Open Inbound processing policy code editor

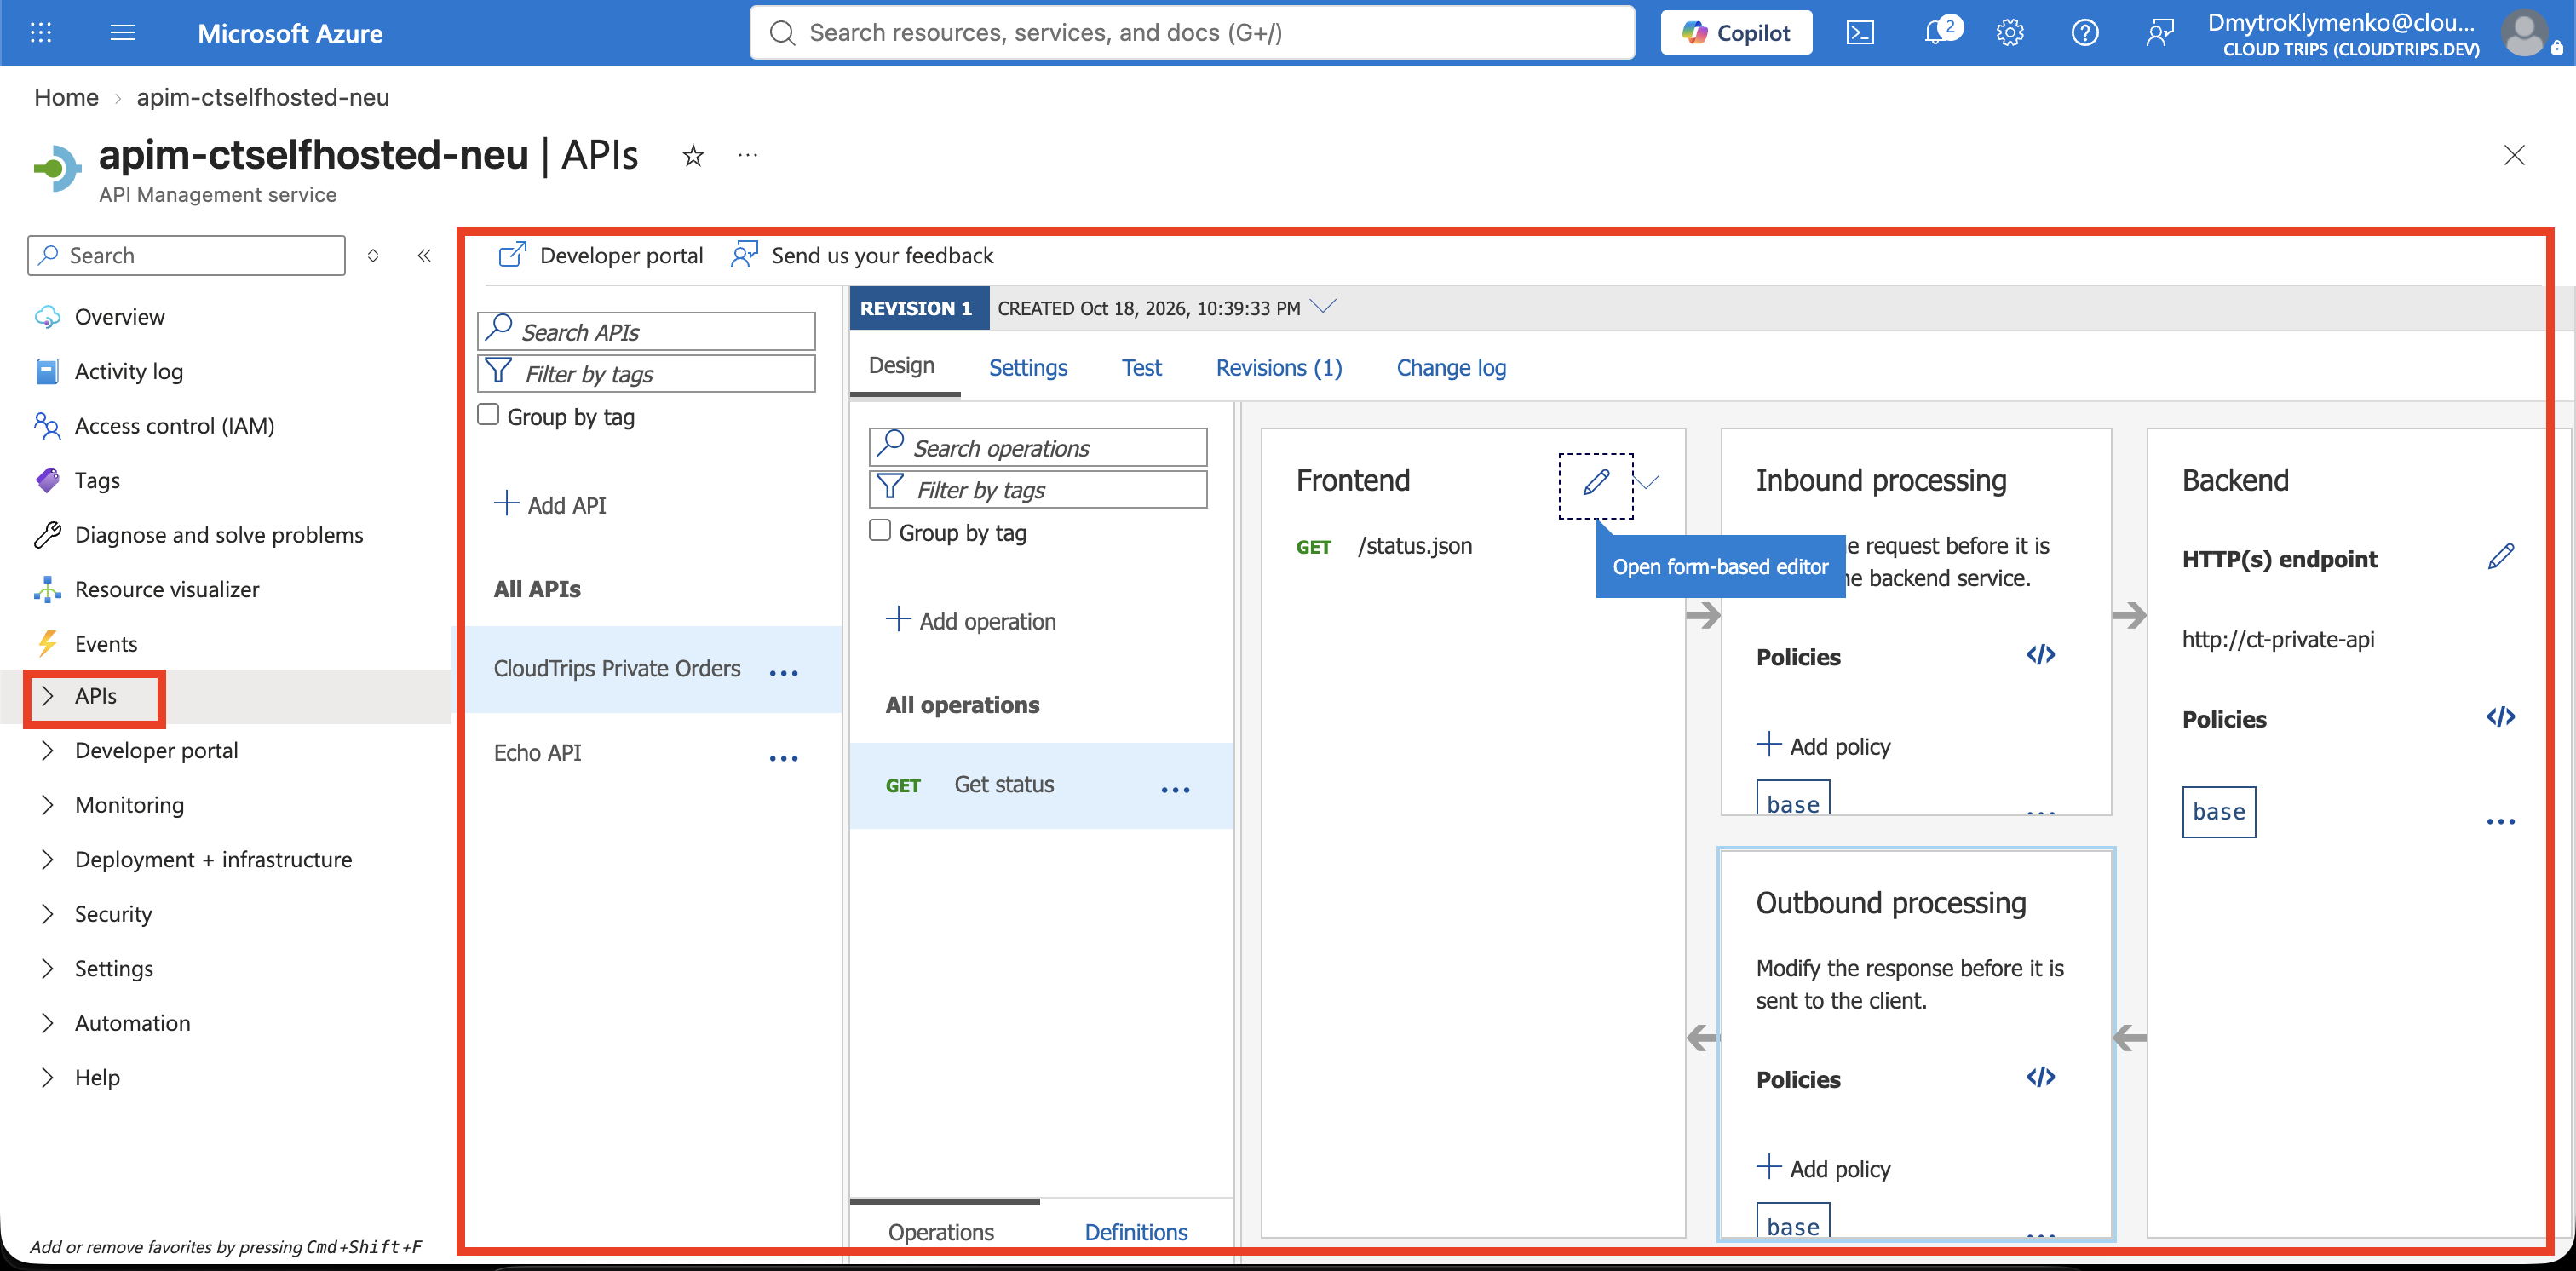point(2040,655)
